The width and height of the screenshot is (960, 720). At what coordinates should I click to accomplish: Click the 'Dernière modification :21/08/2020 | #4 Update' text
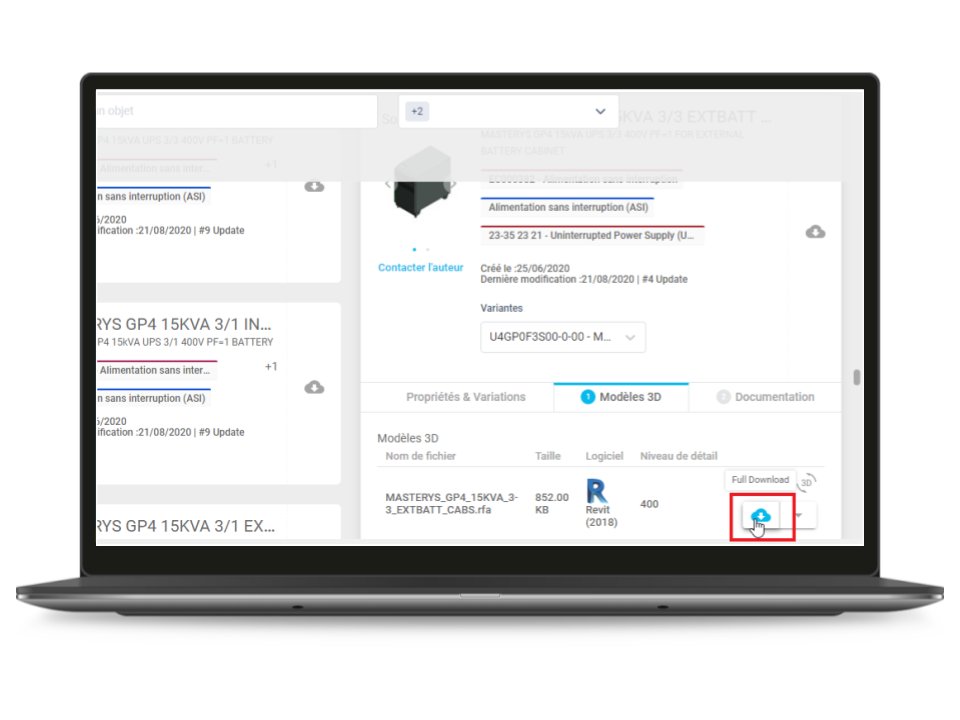click(583, 279)
